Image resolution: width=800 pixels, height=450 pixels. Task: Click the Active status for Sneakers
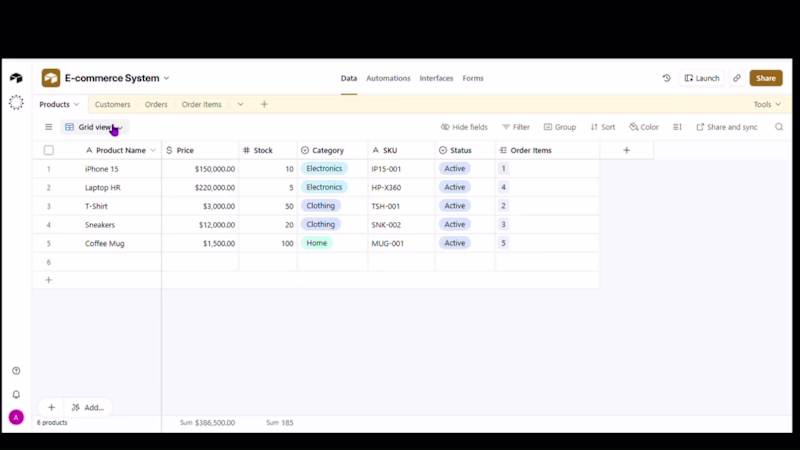click(x=454, y=224)
